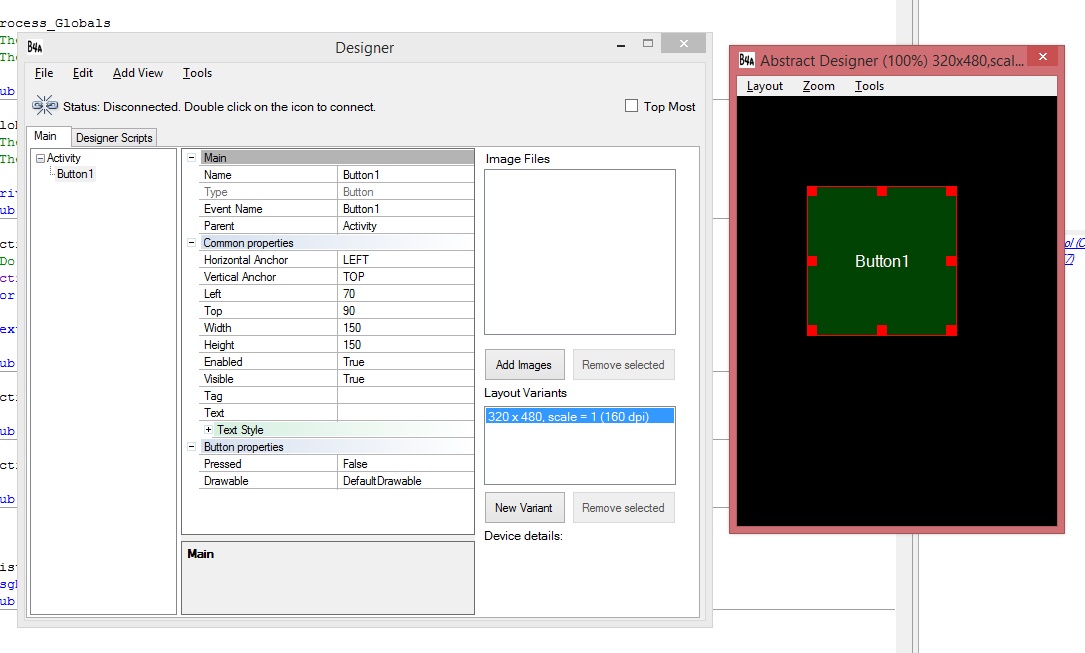Click the top-left red resize handle of Button1
The height and width of the screenshot is (653, 1085).
[x=812, y=191]
